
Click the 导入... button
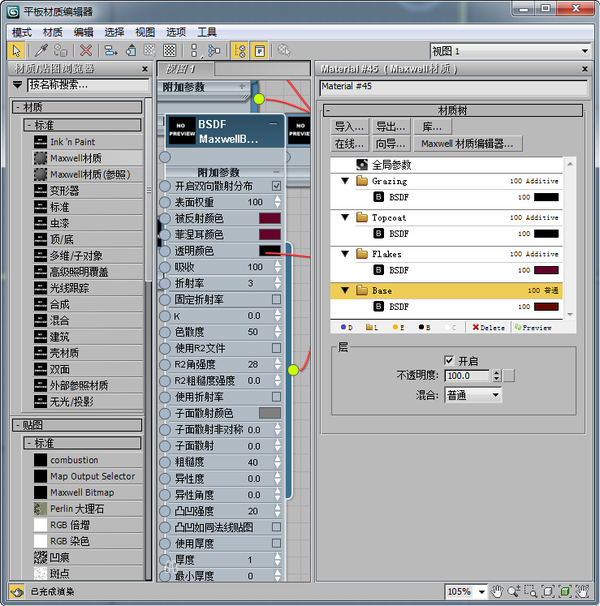coord(349,127)
